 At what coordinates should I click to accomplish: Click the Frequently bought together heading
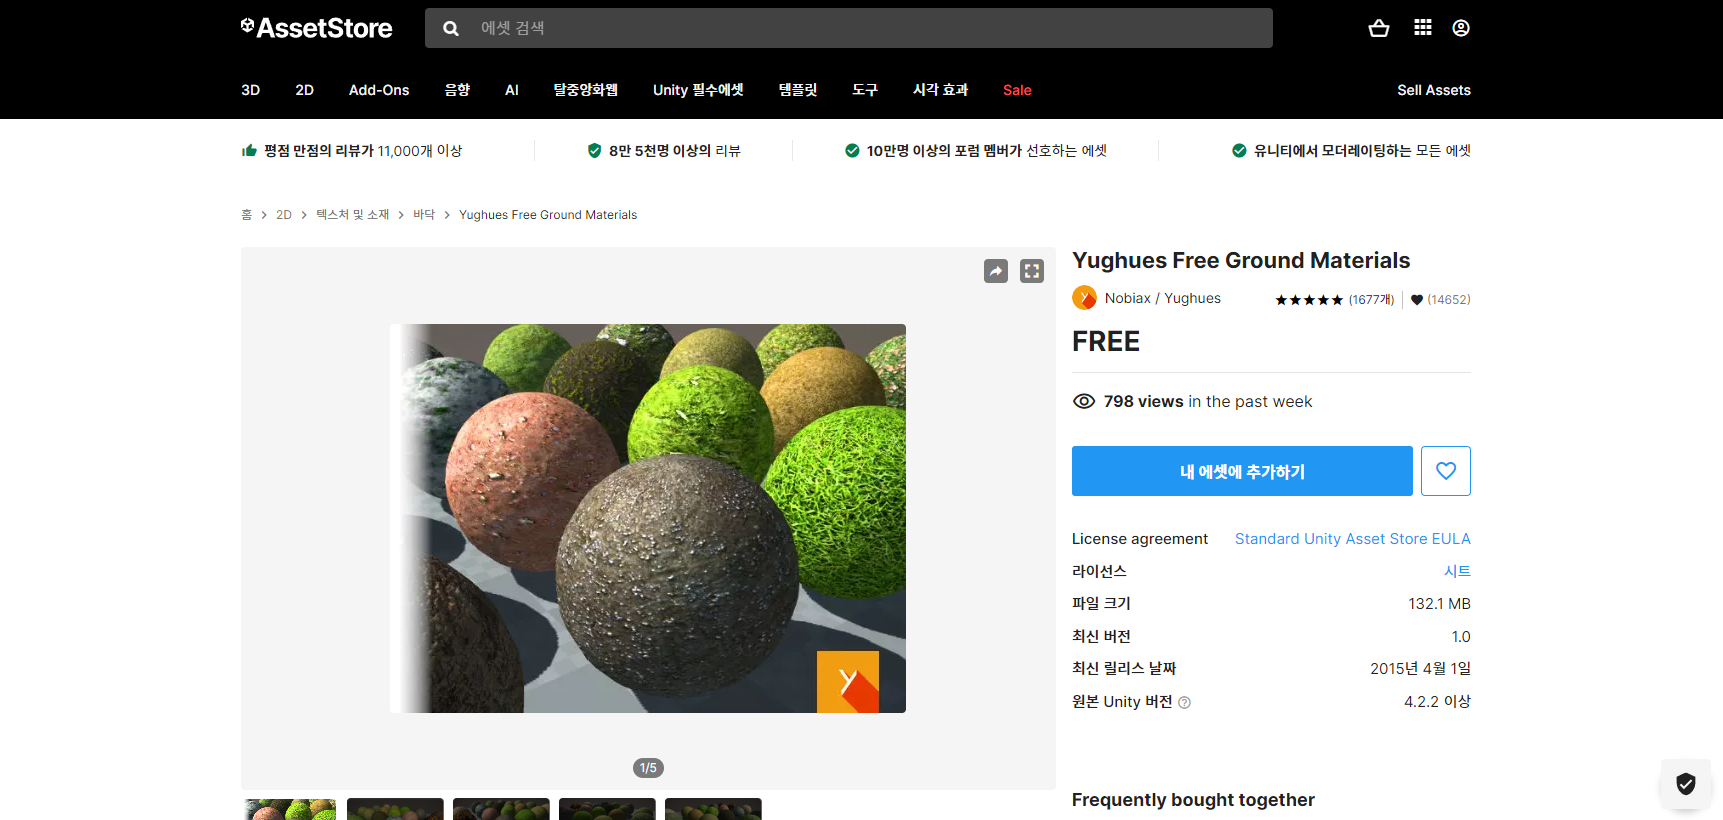[x=1193, y=800]
